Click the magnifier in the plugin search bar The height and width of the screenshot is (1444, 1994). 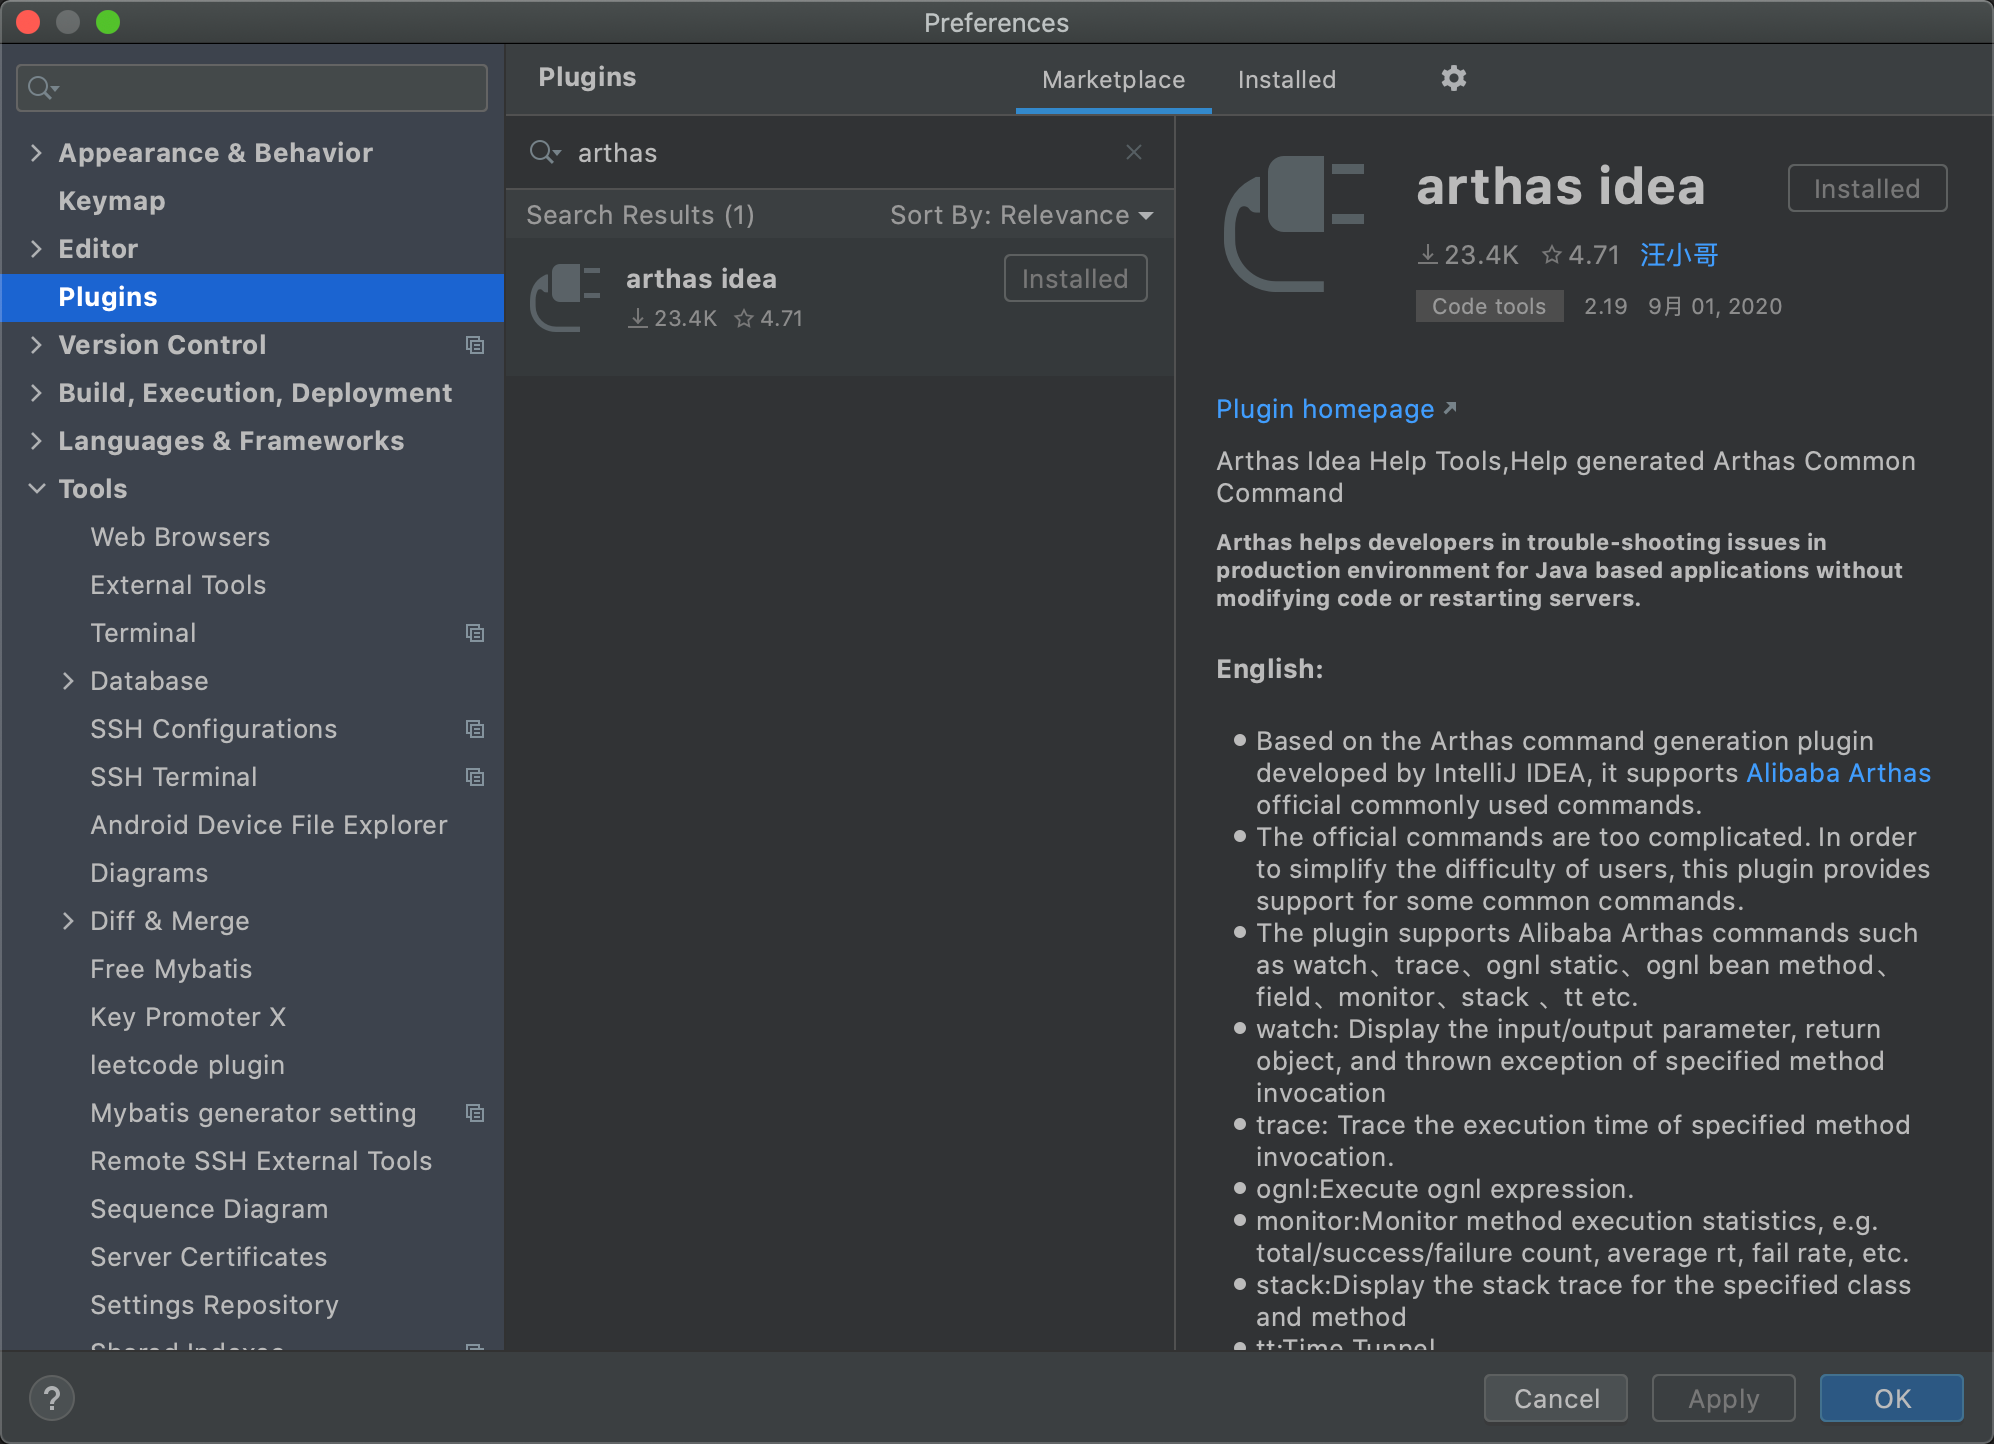tap(544, 152)
